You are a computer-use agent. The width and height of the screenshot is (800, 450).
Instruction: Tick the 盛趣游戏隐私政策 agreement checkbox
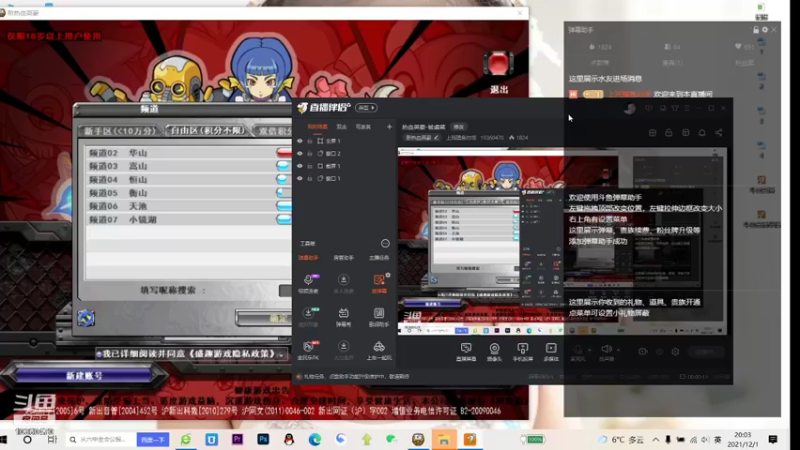coord(99,354)
